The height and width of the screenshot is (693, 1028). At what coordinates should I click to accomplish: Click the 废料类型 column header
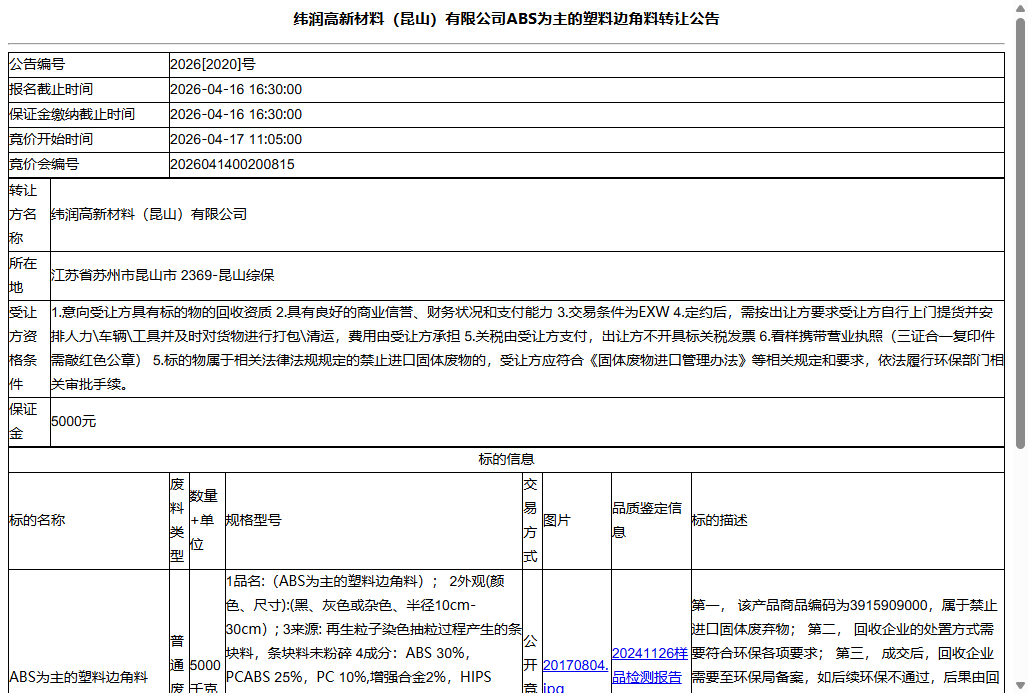(179, 521)
